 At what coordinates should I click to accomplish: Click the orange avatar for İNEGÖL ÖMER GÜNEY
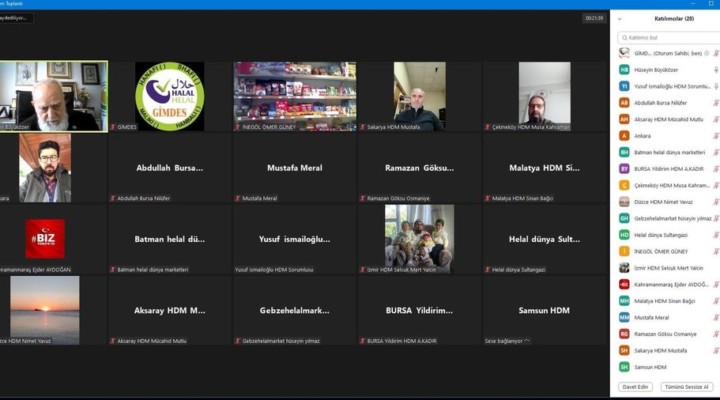(624, 252)
